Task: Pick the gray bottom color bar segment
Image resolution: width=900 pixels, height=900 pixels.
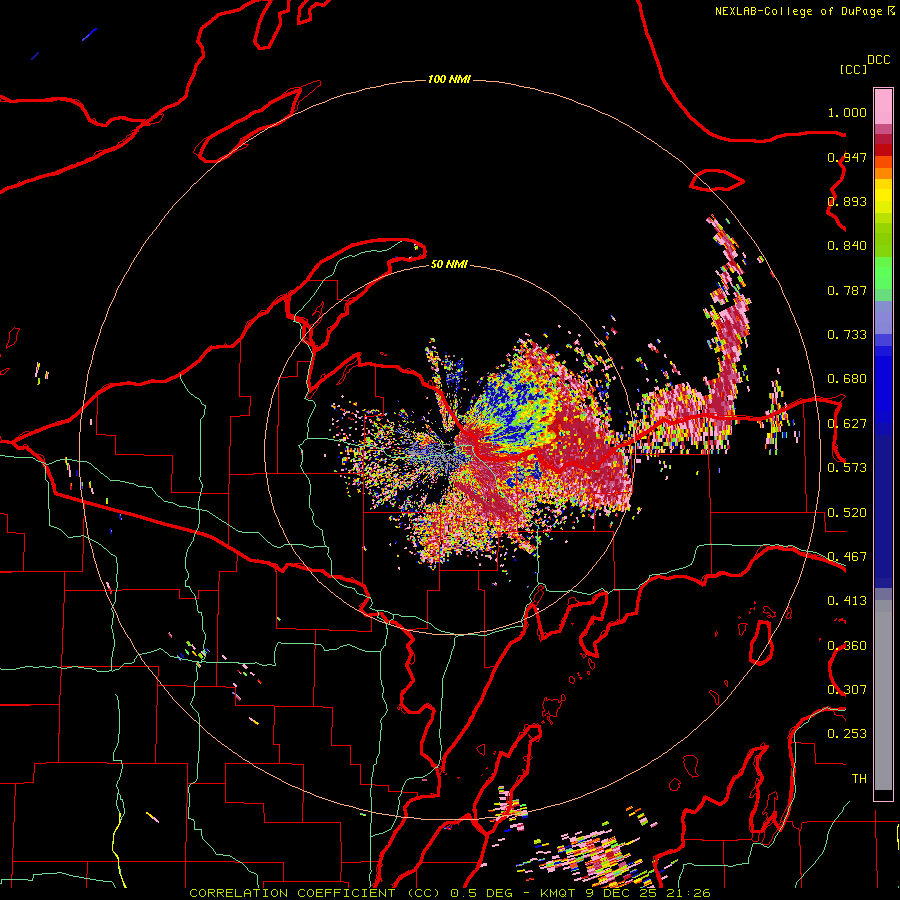Action: point(883,695)
